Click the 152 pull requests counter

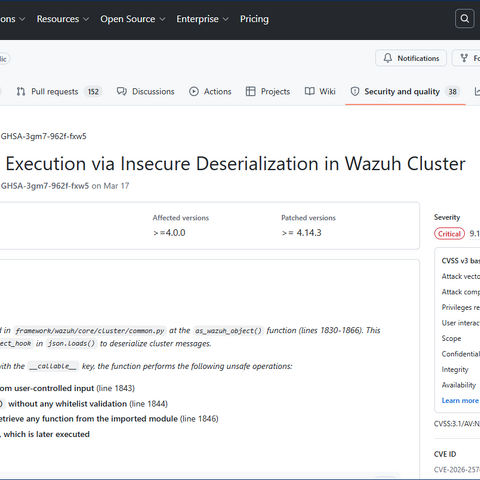click(x=93, y=92)
